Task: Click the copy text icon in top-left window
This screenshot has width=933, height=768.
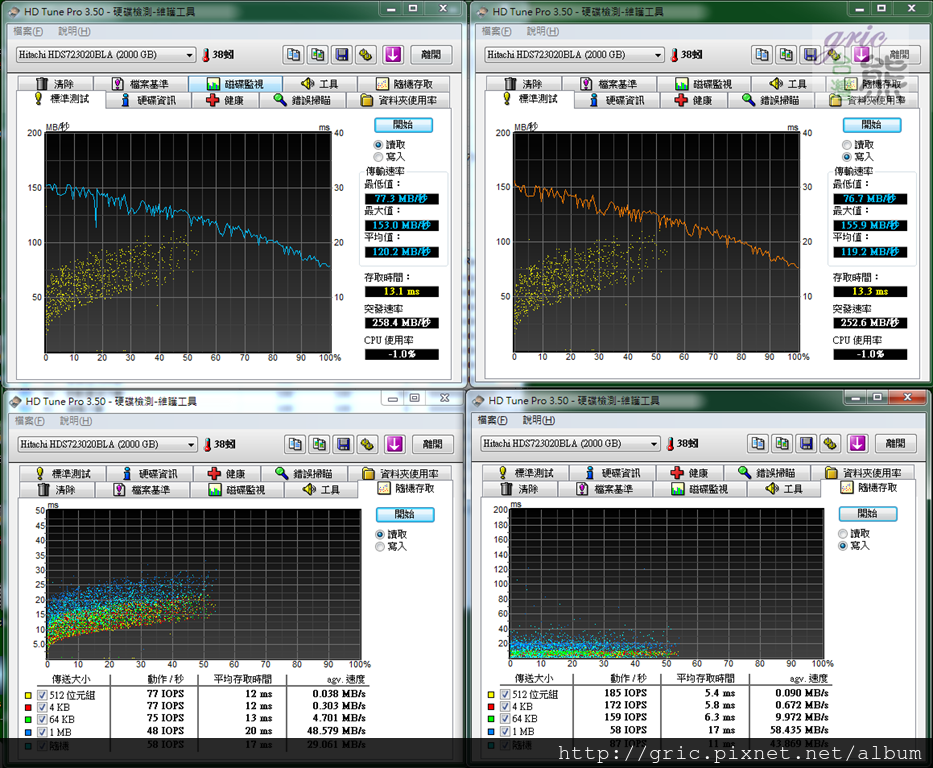Action: pos(294,55)
